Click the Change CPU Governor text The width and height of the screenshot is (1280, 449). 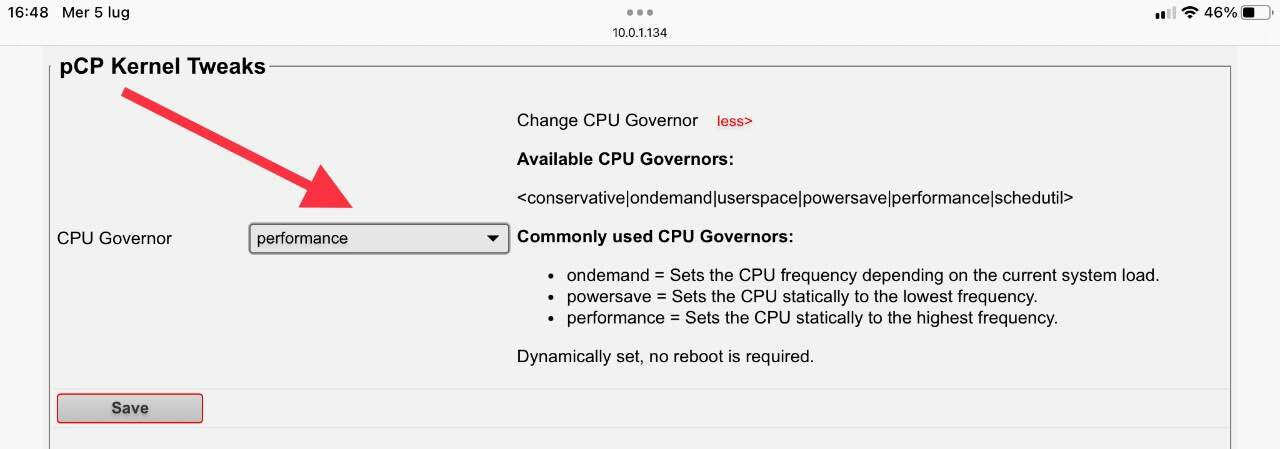(x=607, y=120)
